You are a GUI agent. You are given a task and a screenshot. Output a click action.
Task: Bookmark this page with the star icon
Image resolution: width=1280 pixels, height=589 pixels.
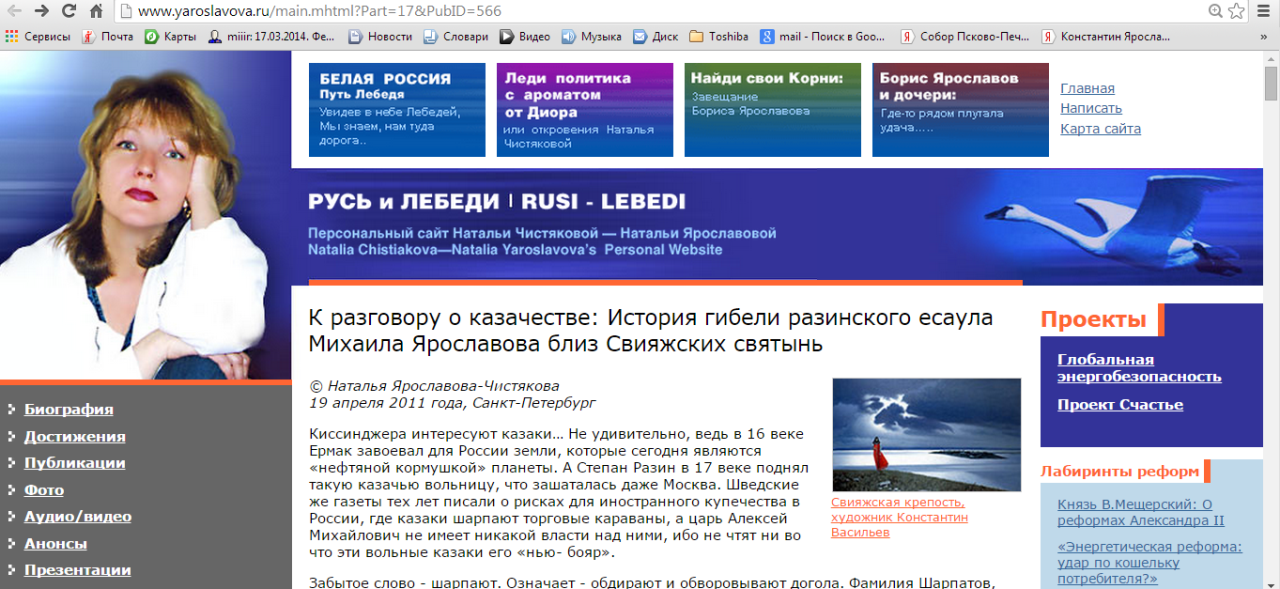tap(1237, 11)
